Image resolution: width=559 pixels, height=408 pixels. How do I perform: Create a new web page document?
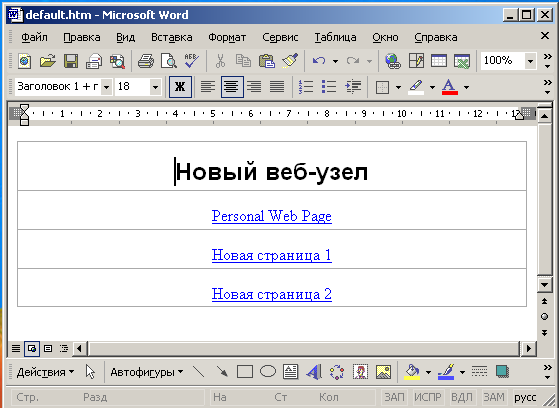click(24, 61)
